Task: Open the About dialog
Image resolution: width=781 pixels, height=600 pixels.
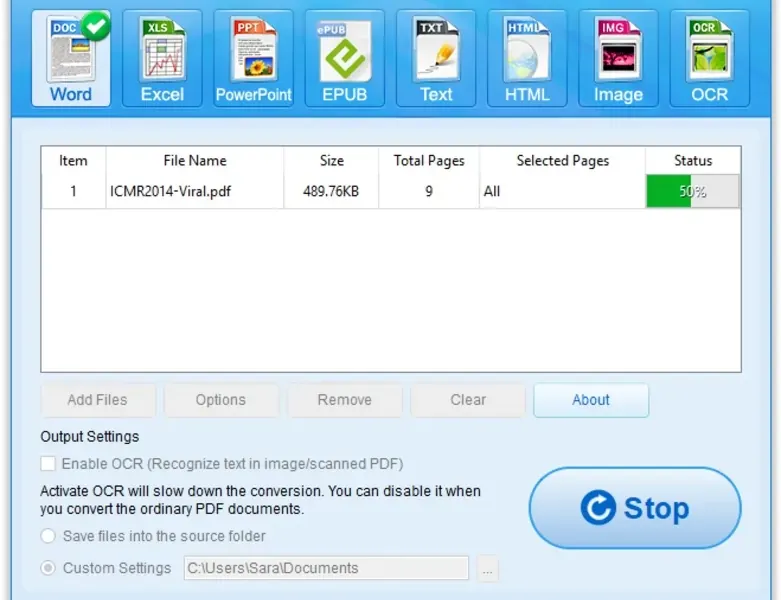Action: [591, 400]
